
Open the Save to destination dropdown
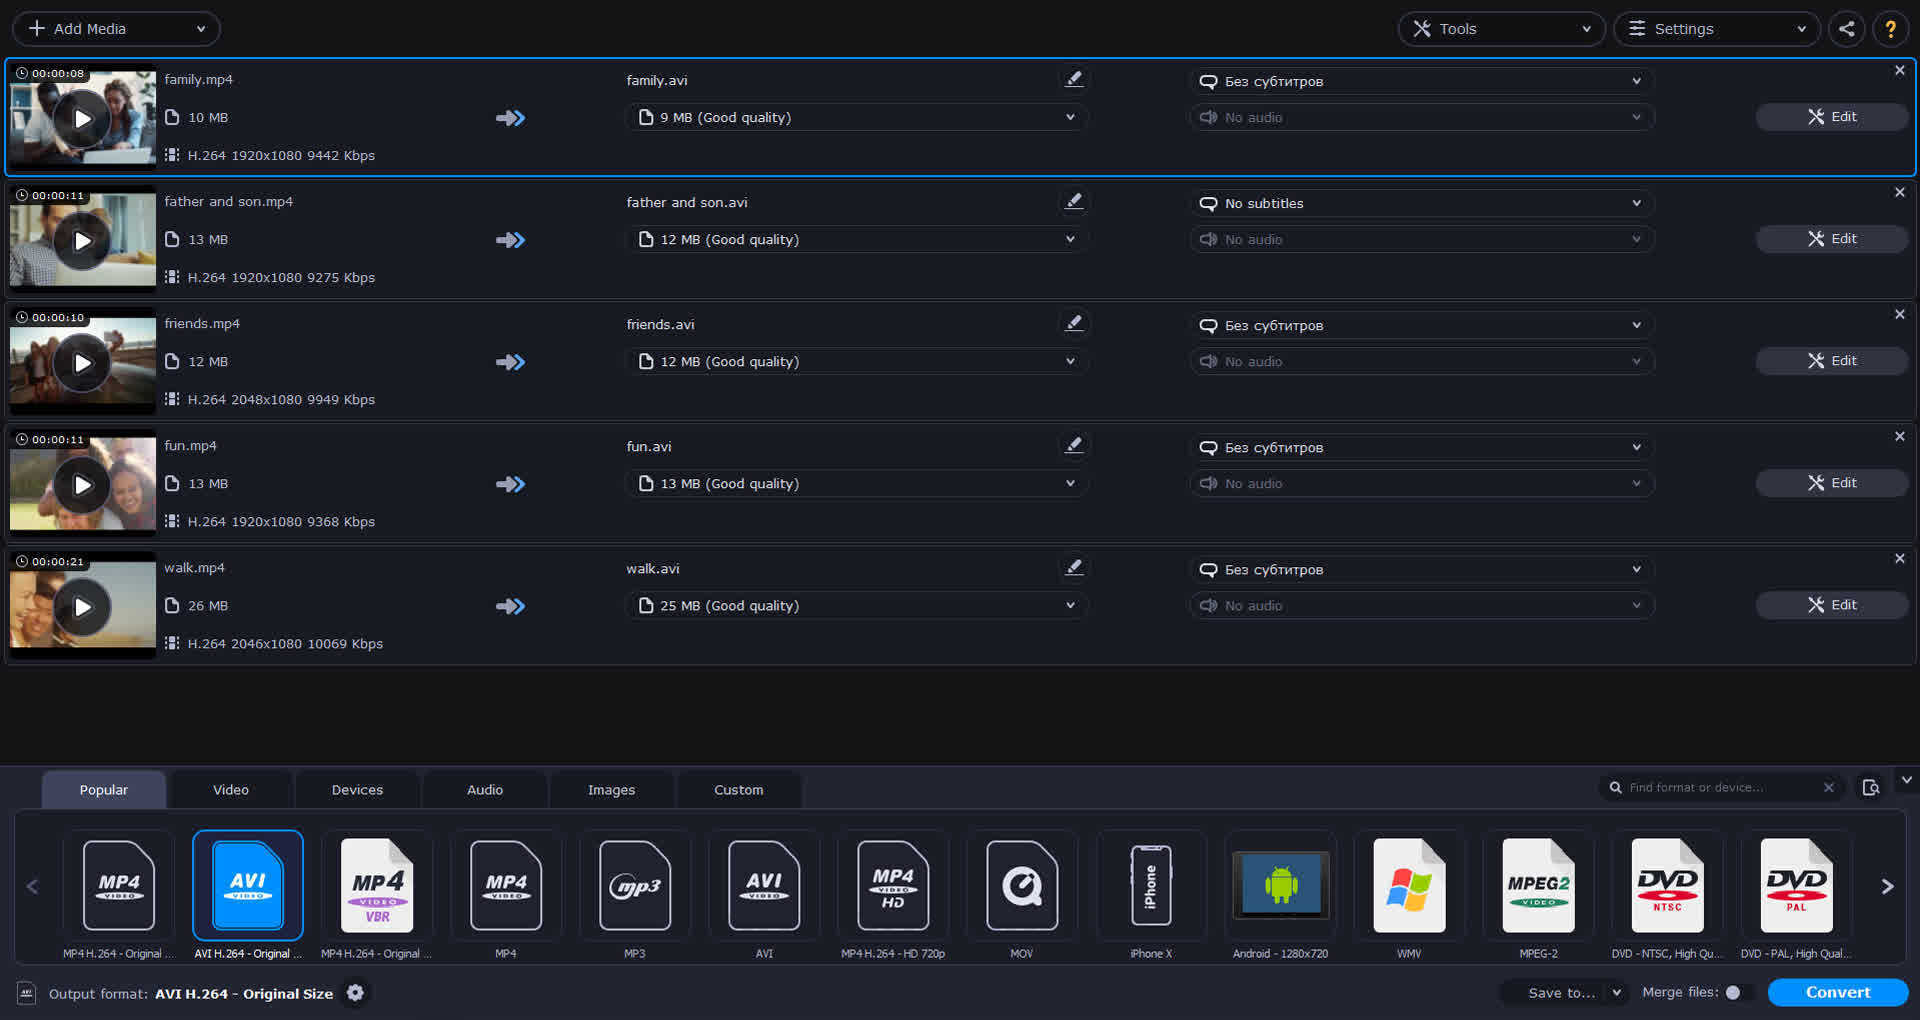pos(1563,993)
